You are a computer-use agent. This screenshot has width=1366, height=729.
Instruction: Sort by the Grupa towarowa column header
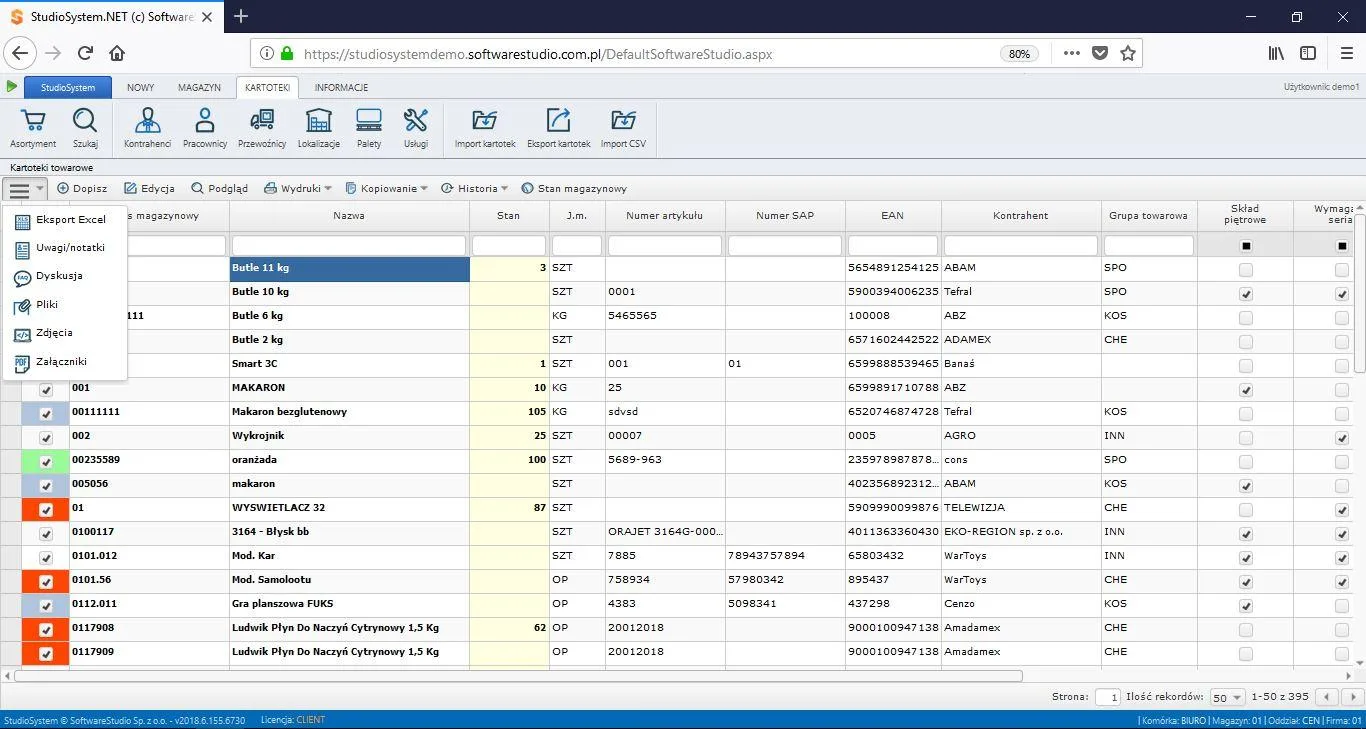[x=1148, y=215]
